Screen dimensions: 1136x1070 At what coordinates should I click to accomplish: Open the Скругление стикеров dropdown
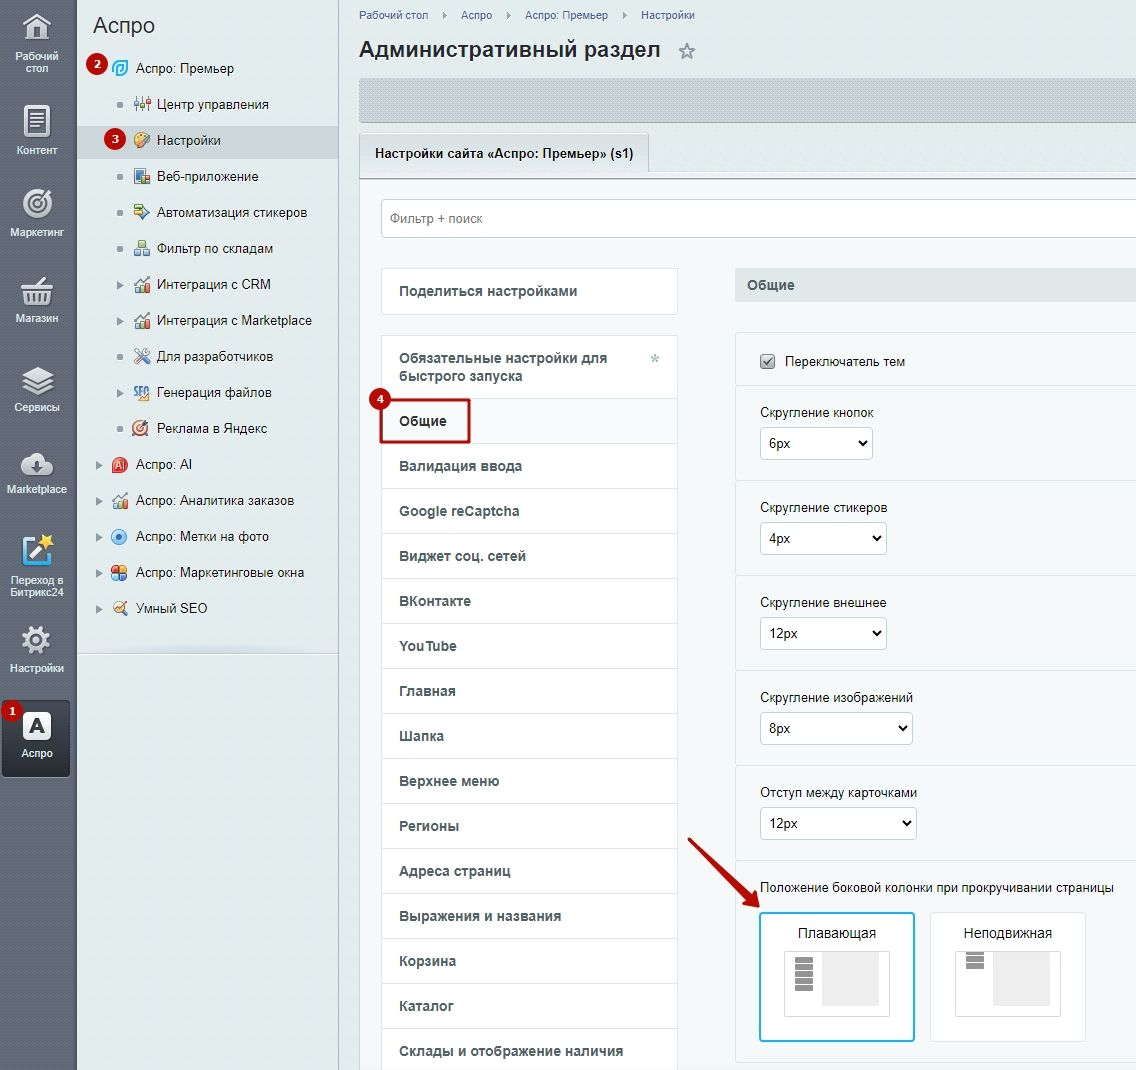coord(823,538)
